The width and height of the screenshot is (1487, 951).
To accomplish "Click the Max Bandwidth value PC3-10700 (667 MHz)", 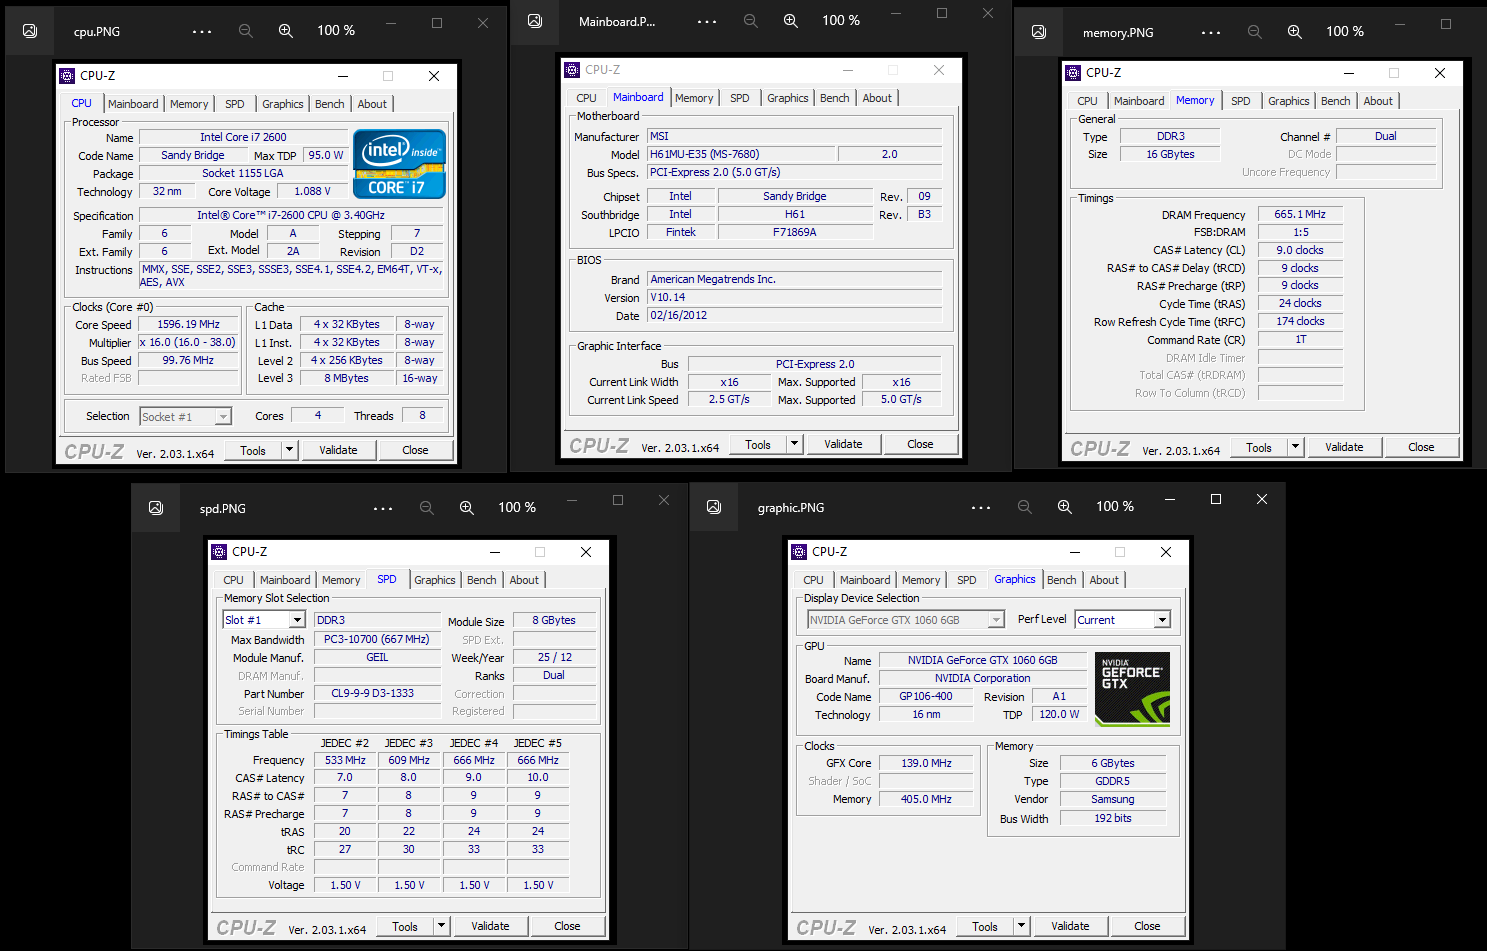I will (377, 639).
